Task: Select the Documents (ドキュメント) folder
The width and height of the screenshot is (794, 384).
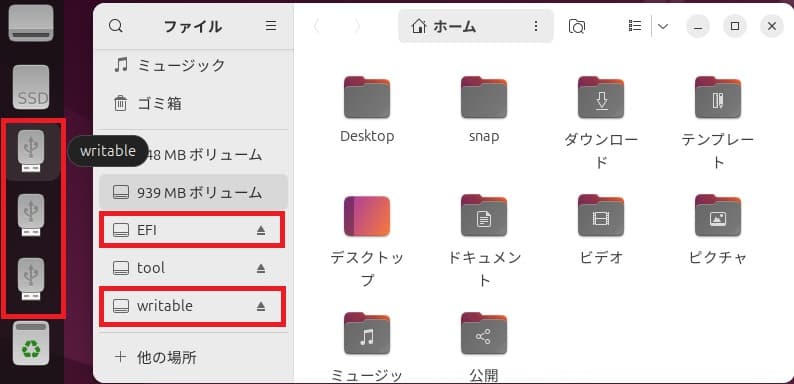Action: click(x=484, y=241)
